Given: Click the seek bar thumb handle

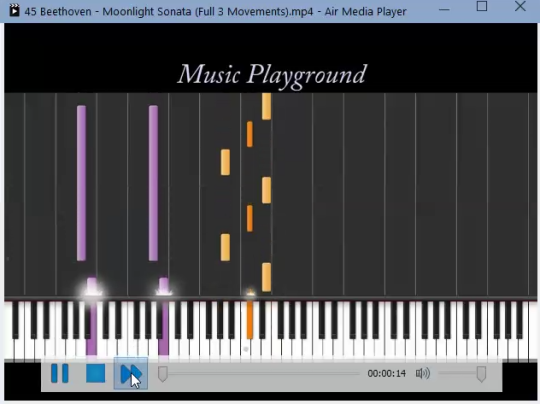Looking at the screenshot, I should pos(163,374).
